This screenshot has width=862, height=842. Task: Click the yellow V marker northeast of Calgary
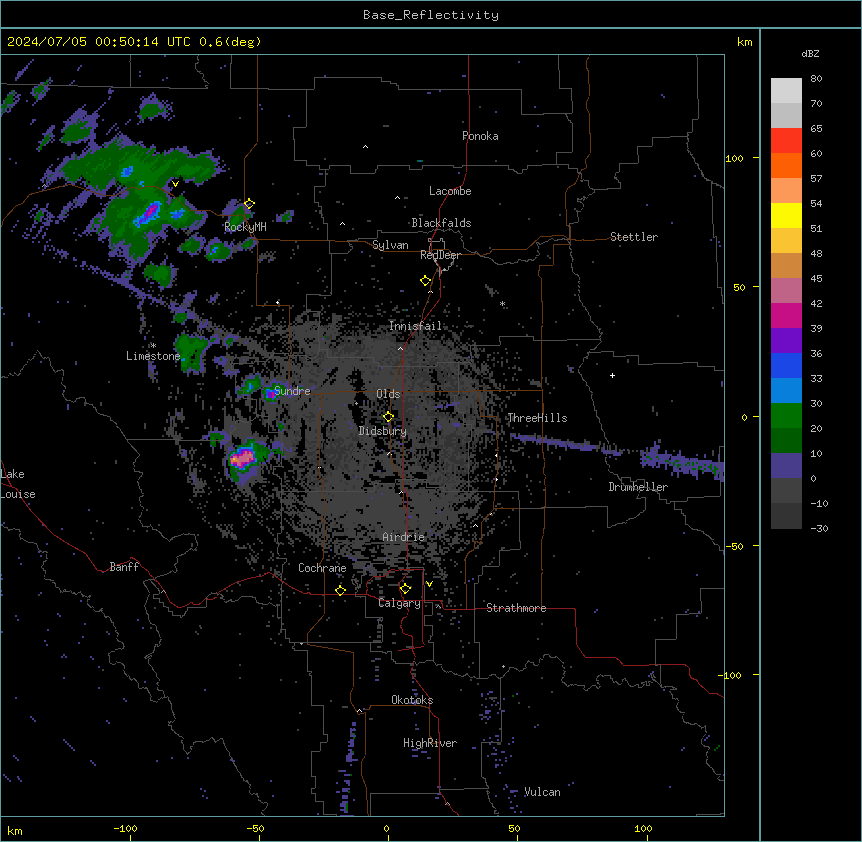point(429,584)
